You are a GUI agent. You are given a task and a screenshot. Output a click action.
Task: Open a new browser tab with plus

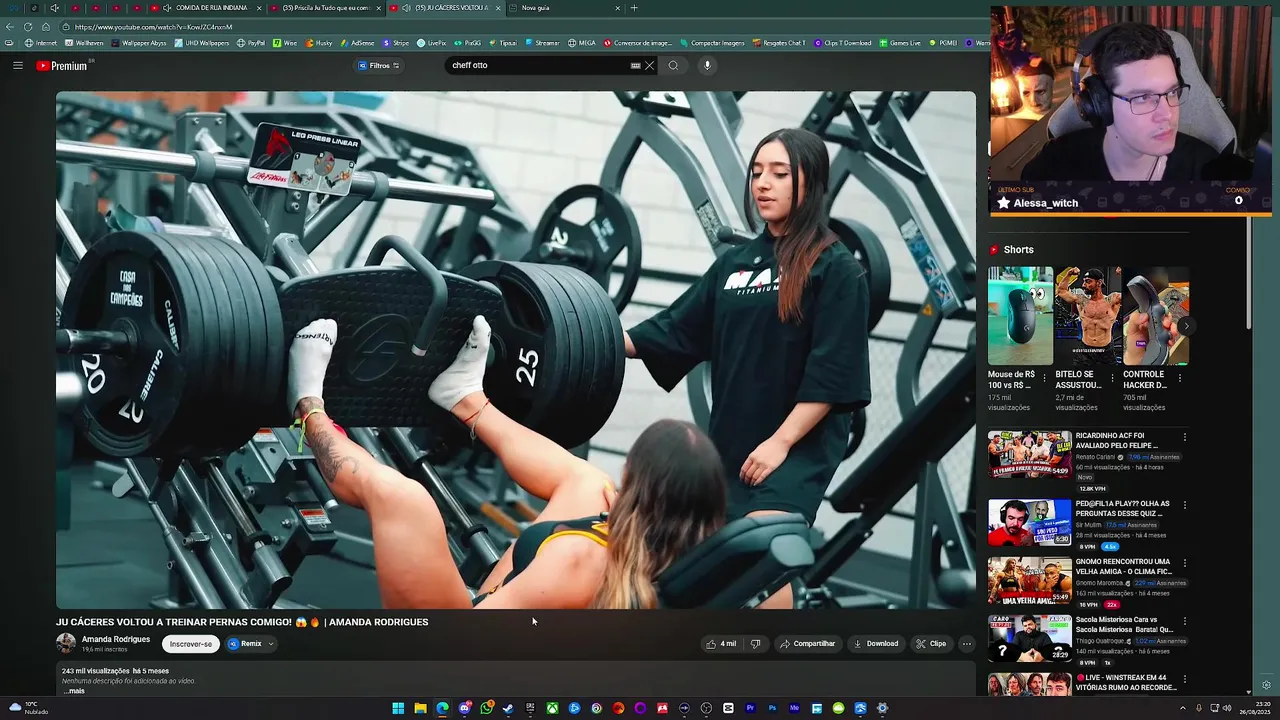(x=633, y=8)
